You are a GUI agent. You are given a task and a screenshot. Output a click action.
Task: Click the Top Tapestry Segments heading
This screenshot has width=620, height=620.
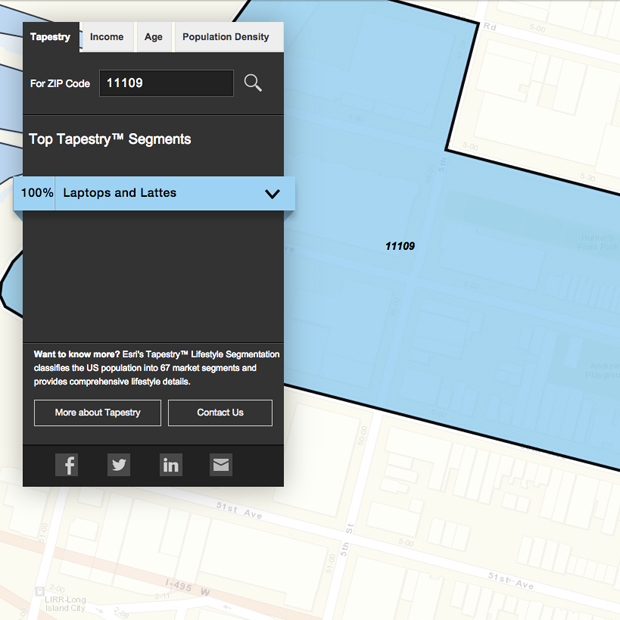point(110,139)
